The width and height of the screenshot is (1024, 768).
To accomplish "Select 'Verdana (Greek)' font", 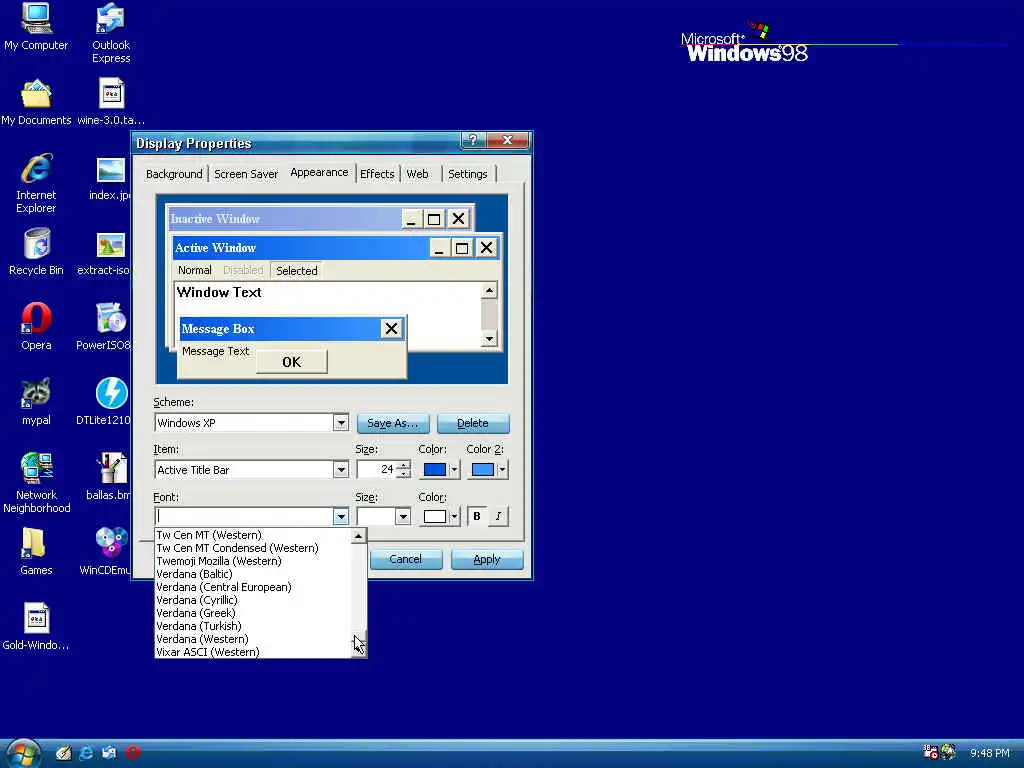I will (253, 613).
